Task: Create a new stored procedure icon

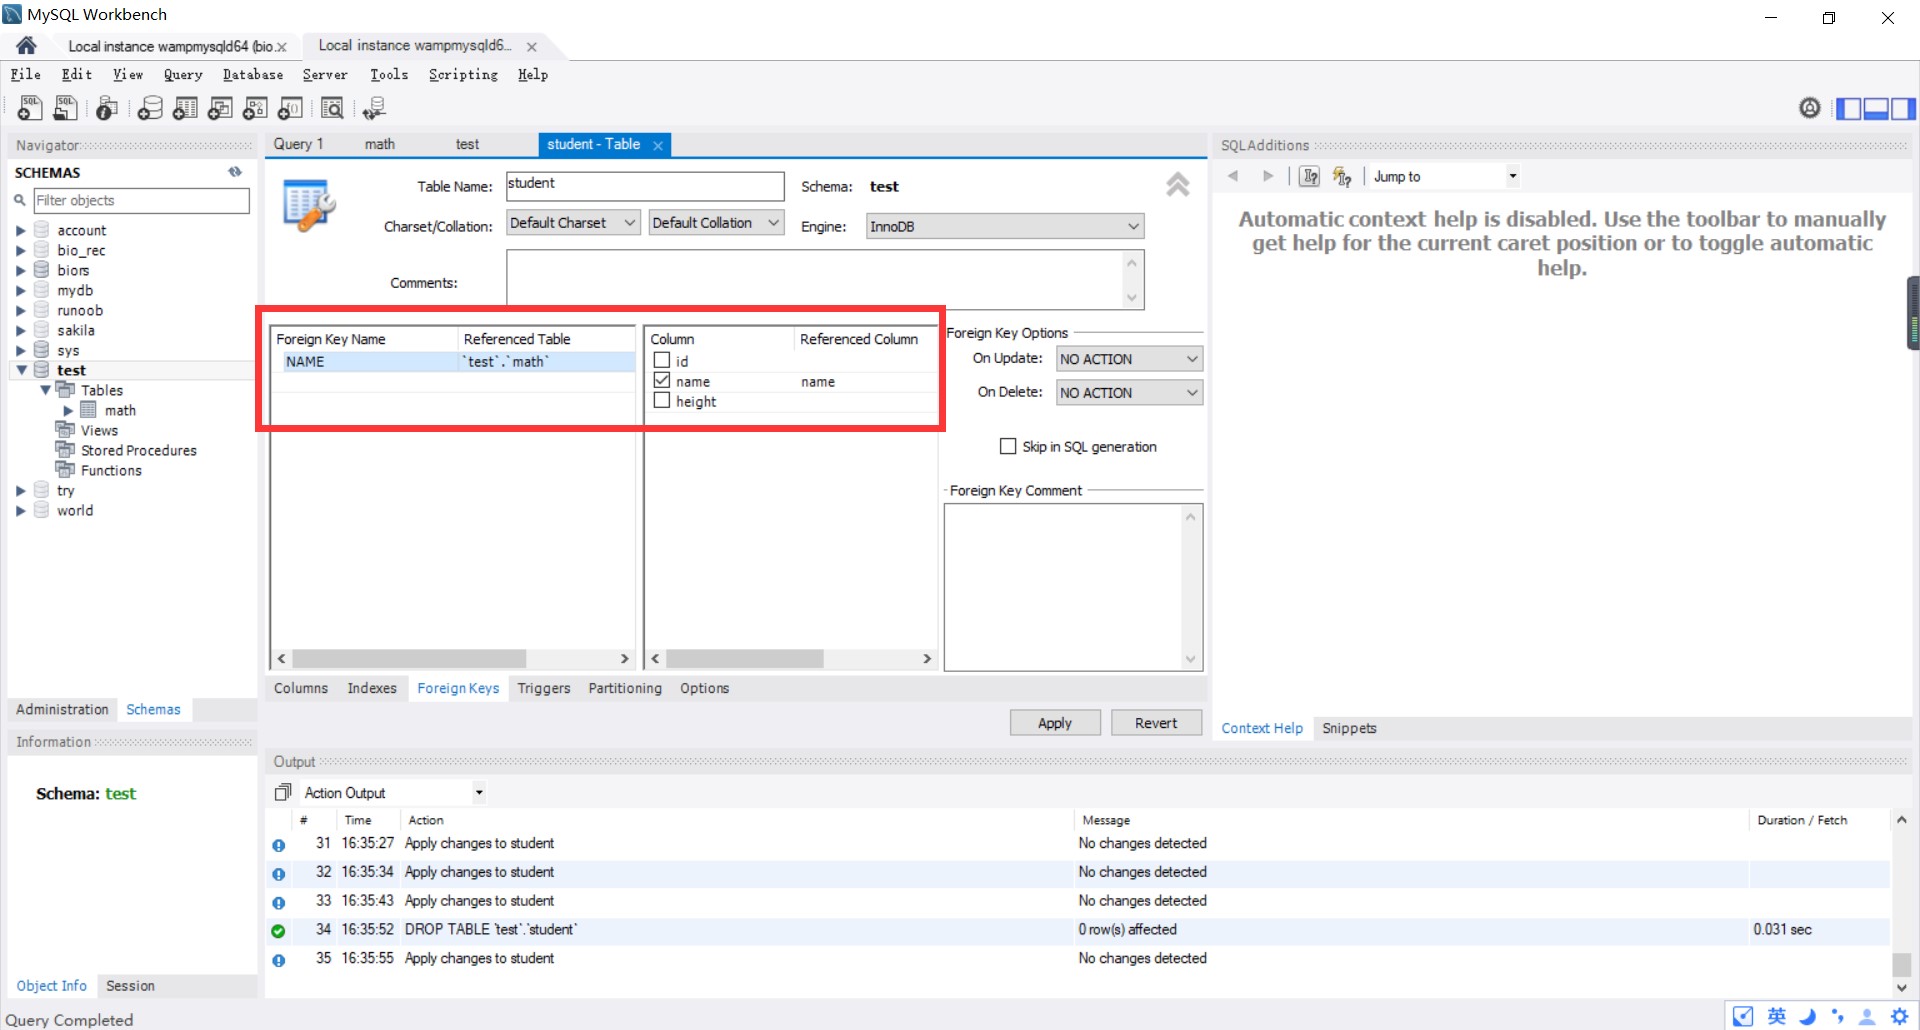Action: tap(255, 108)
